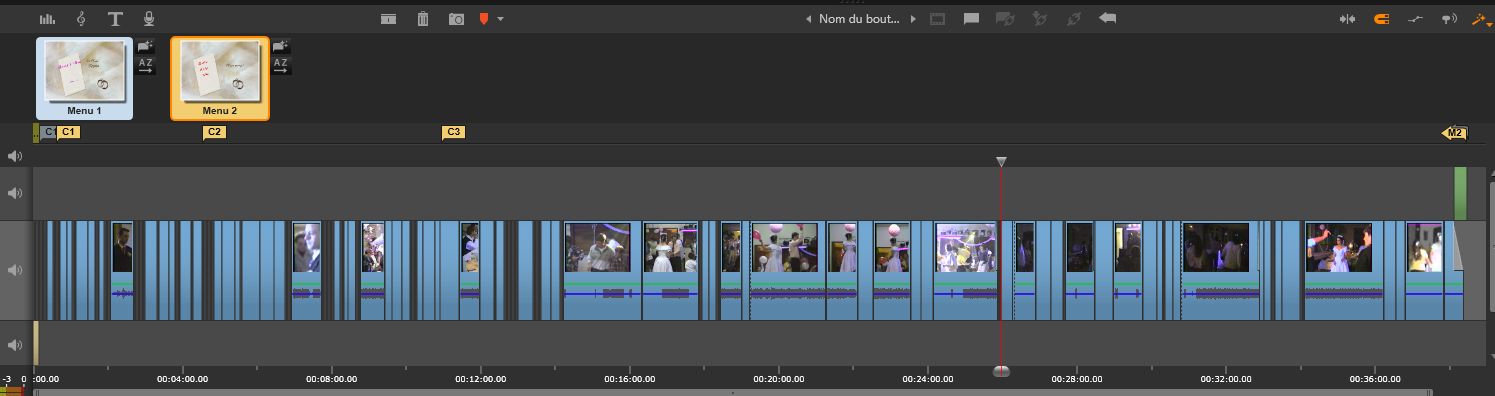Click the 00:36:00.00 time ruler label
The height and width of the screenshot is (396, 1495).
click(1375, 379)
